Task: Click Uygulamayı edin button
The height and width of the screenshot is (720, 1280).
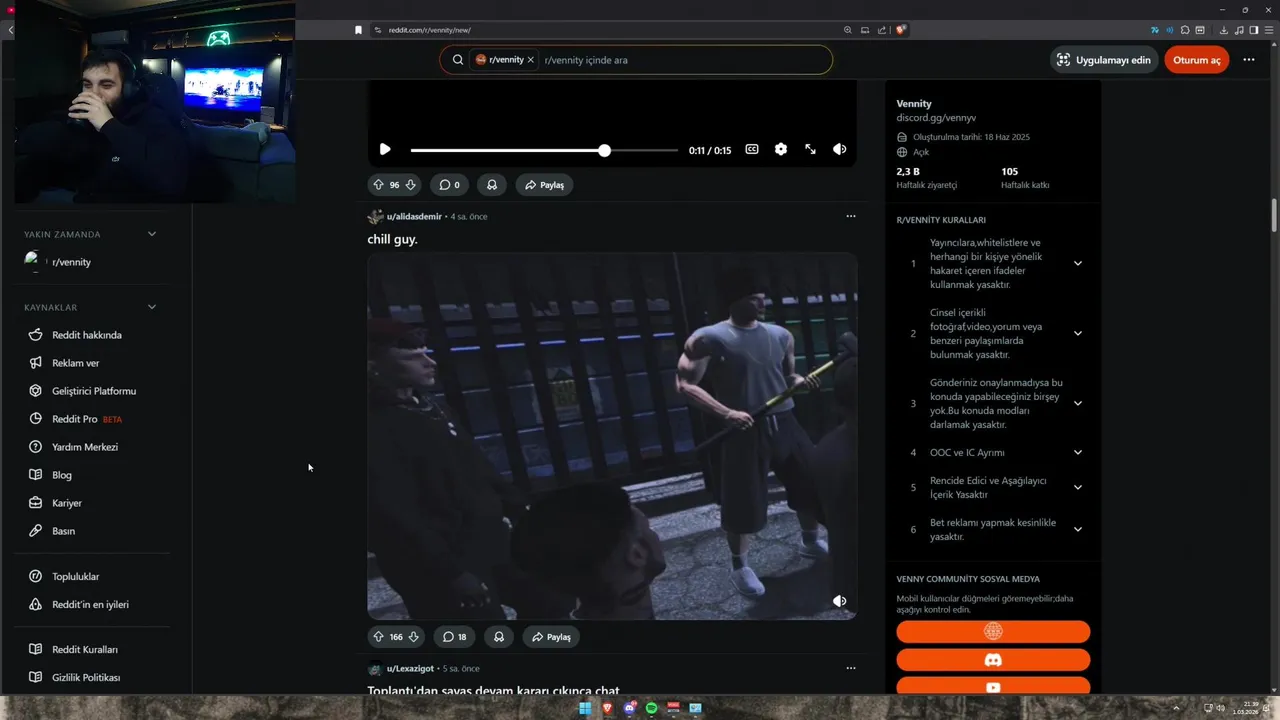Action: point(1103,60)
